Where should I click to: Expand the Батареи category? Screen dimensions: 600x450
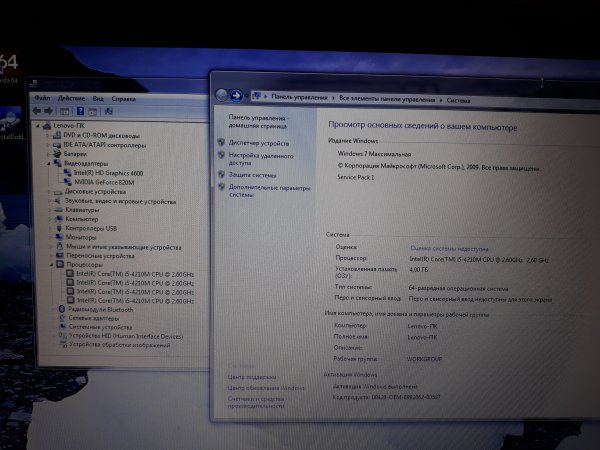(49, 154)
